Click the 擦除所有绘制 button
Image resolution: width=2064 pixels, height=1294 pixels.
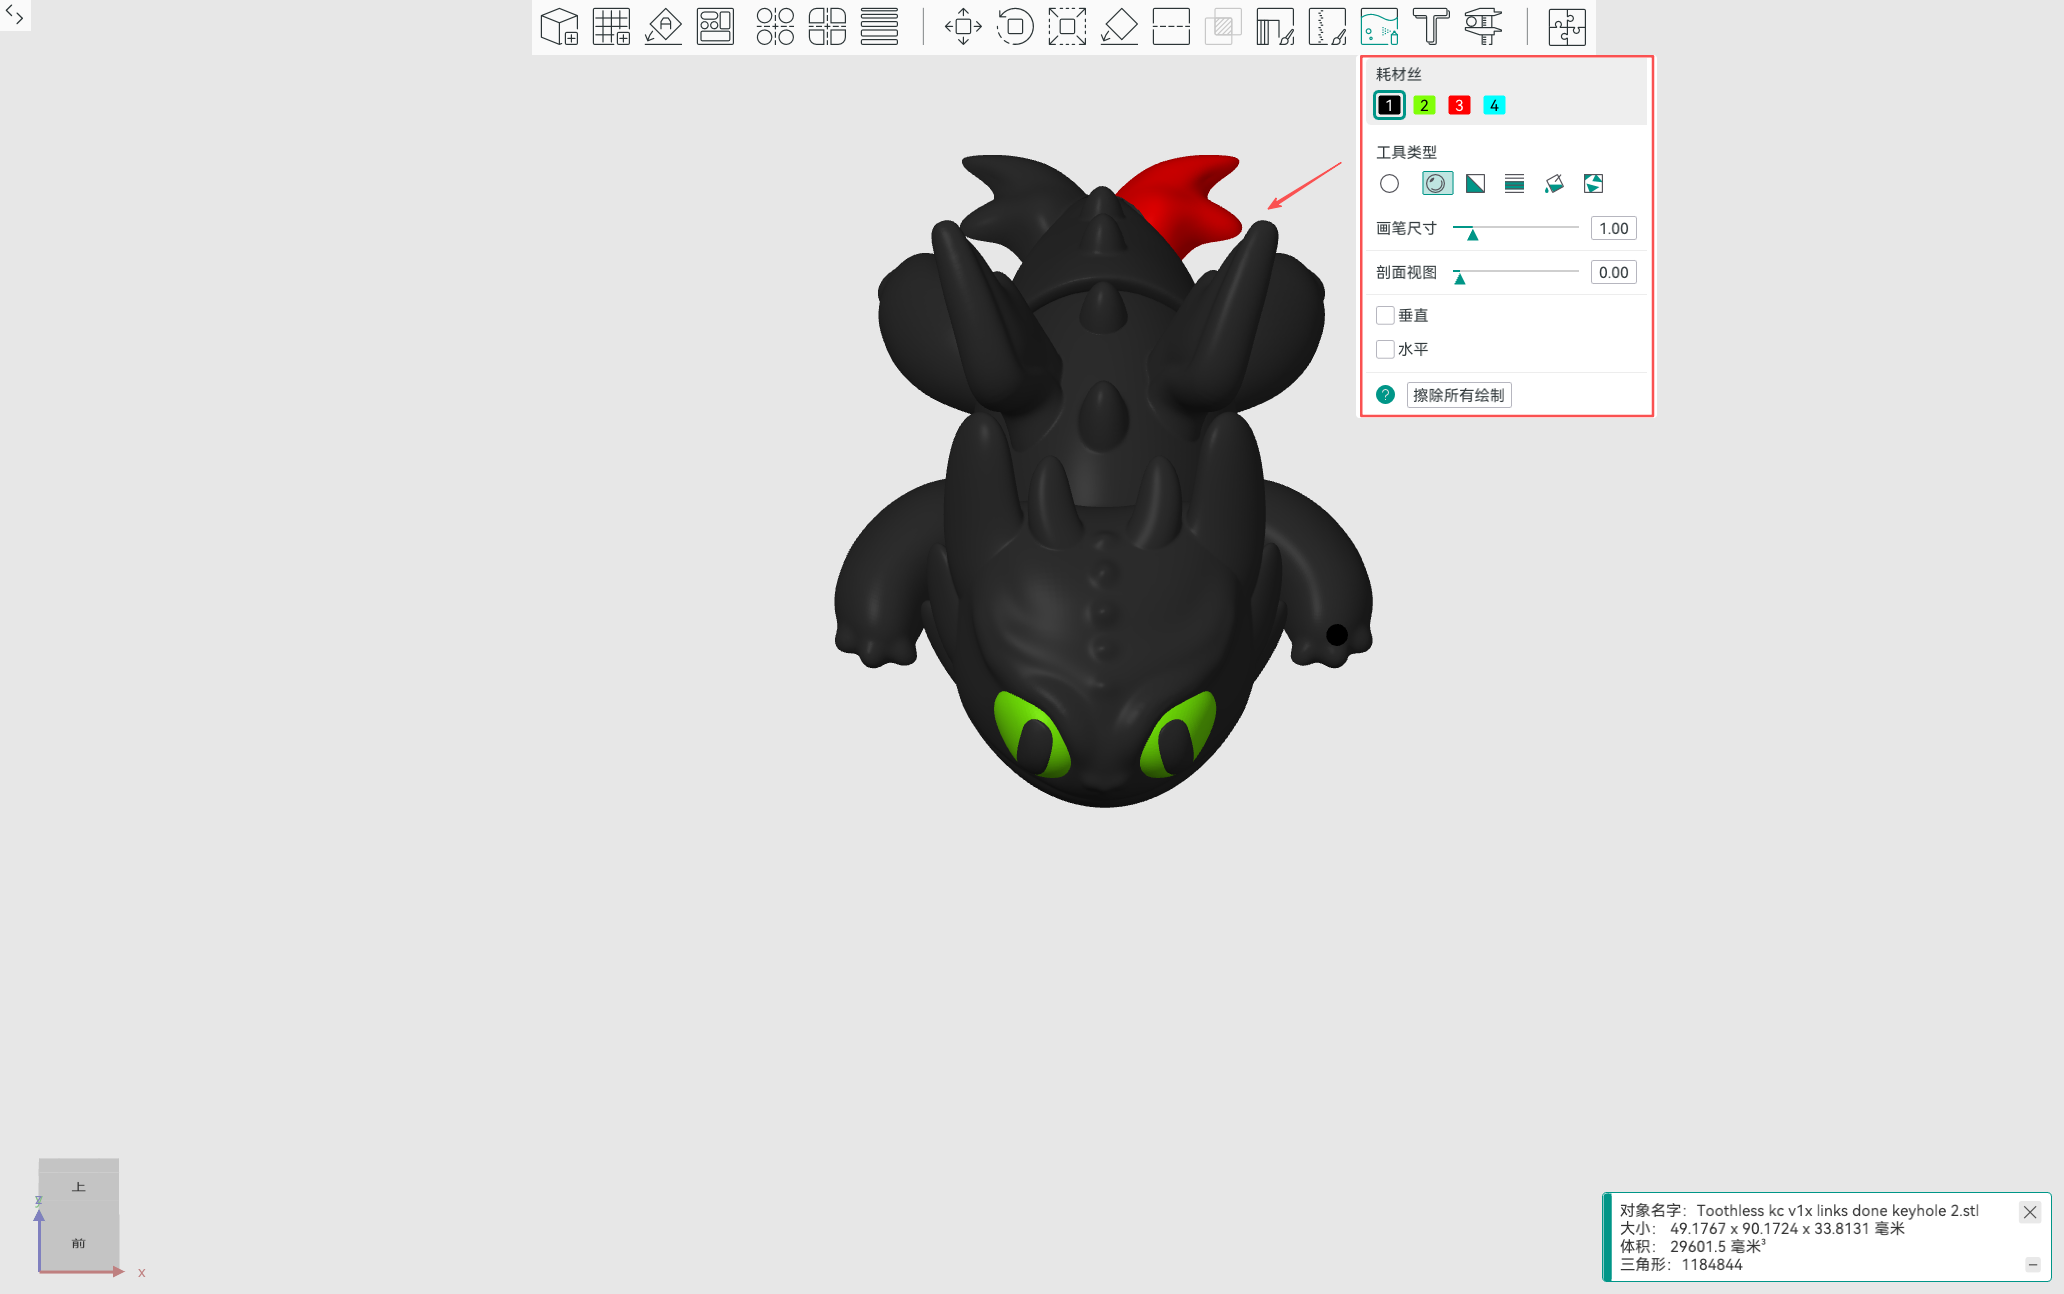click(1458, 394)
